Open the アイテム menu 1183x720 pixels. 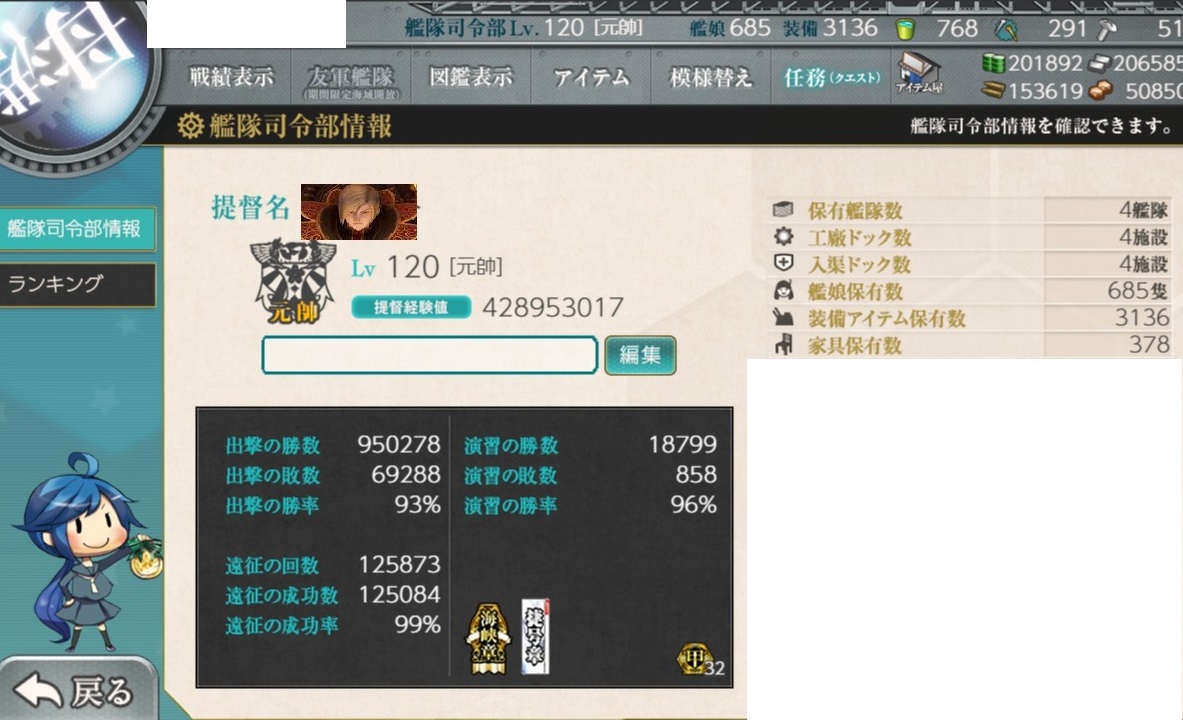click(591, 77)
